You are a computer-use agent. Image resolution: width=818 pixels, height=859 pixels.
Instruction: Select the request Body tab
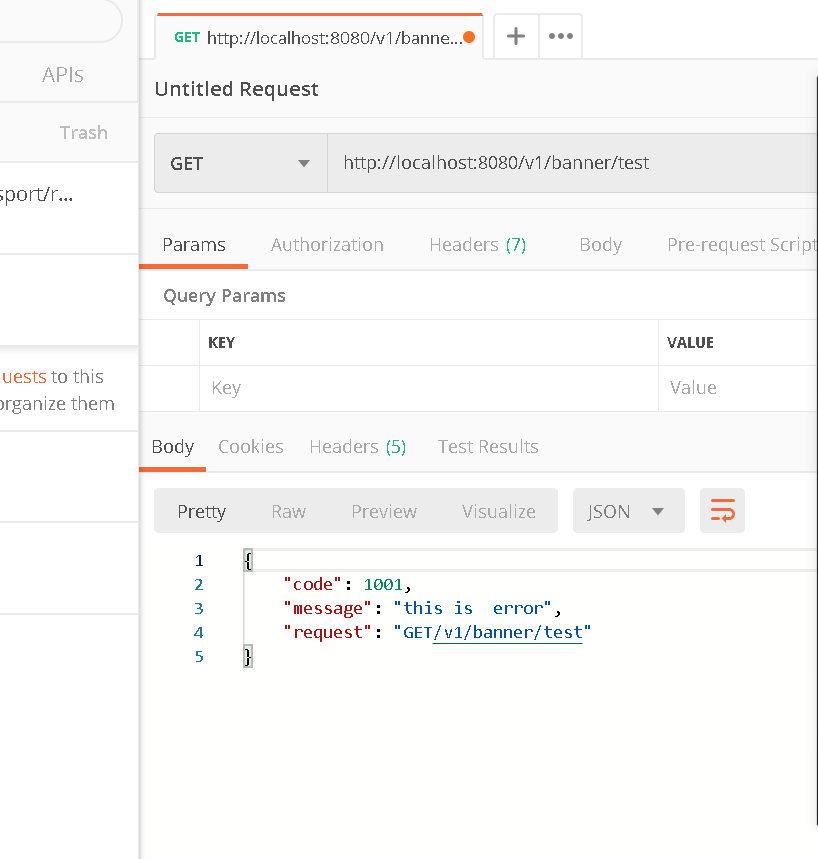[x=600, y=245]
